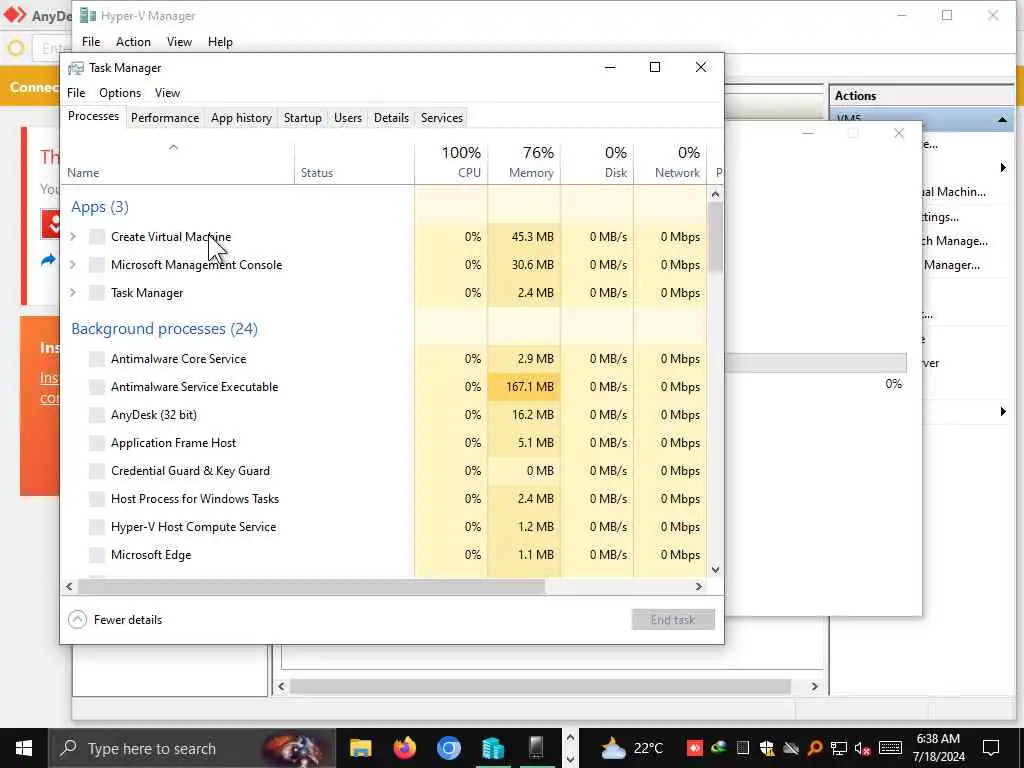Sort processes by Name column header

177,163
